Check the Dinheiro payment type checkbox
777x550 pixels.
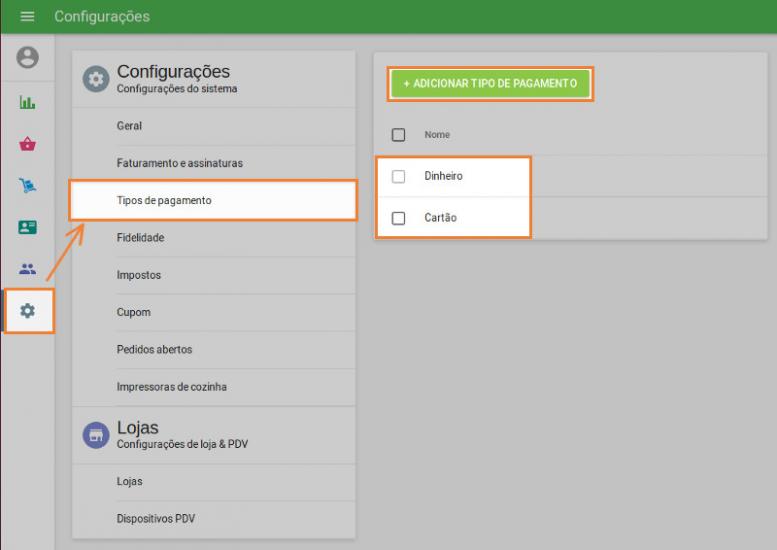pos(398,176)
